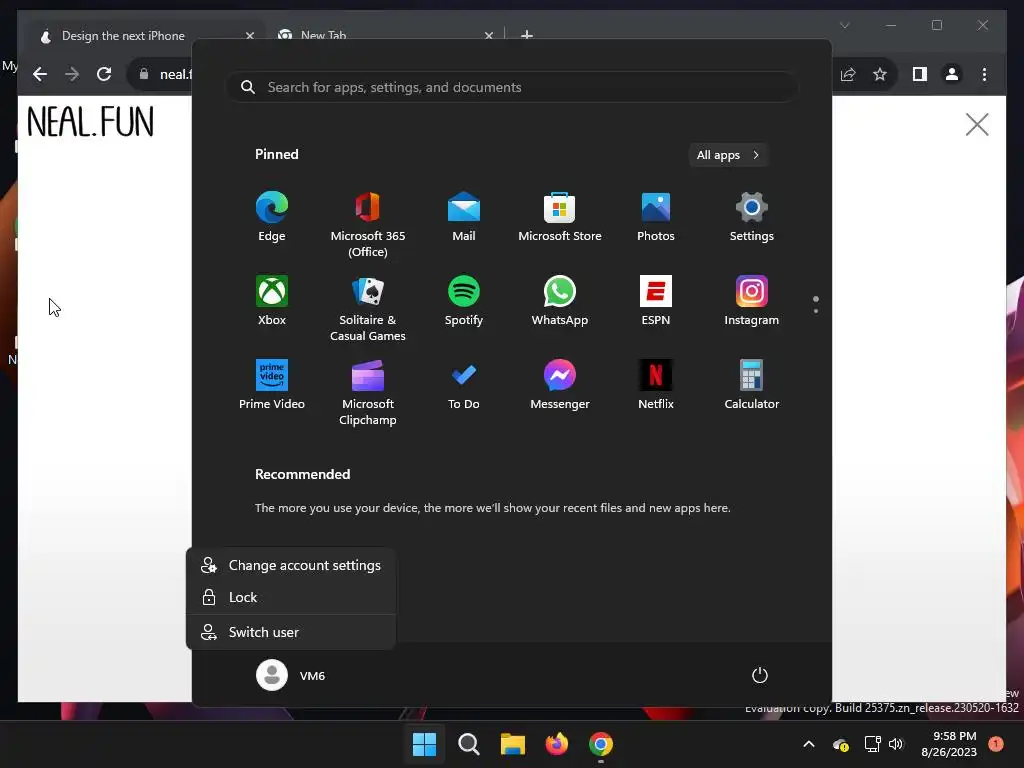Launch Messenger
The width and height of the screenshot is (1024, 768).
coord(560,385)
